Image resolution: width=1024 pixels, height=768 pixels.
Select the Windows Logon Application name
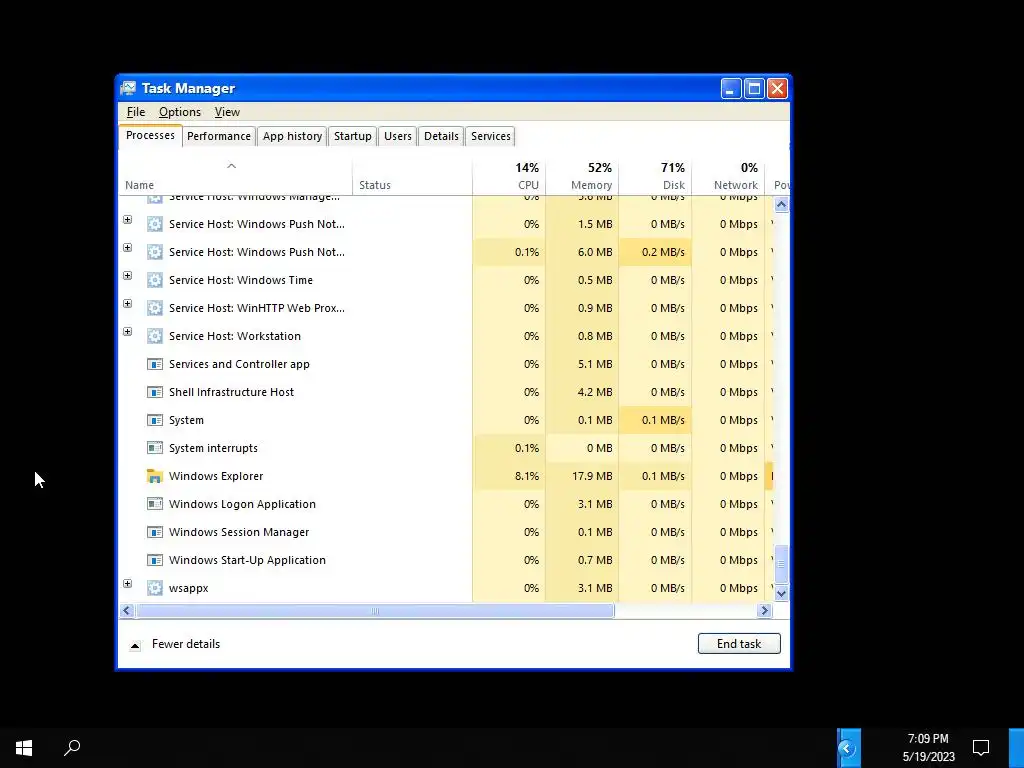click(242, 504)
